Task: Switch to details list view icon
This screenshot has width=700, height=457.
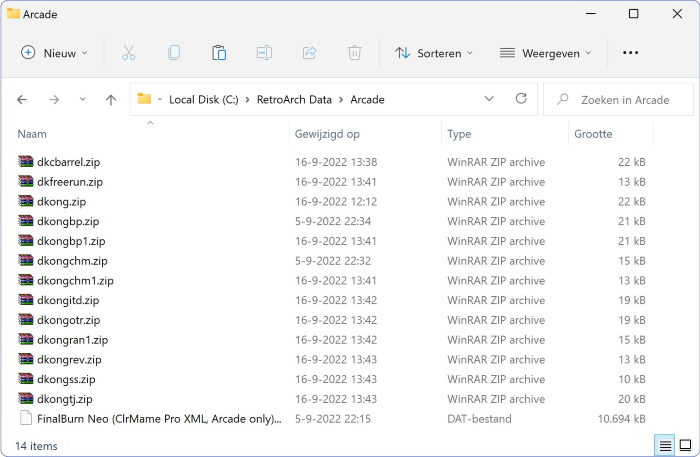Action: [x=665, y=445]
